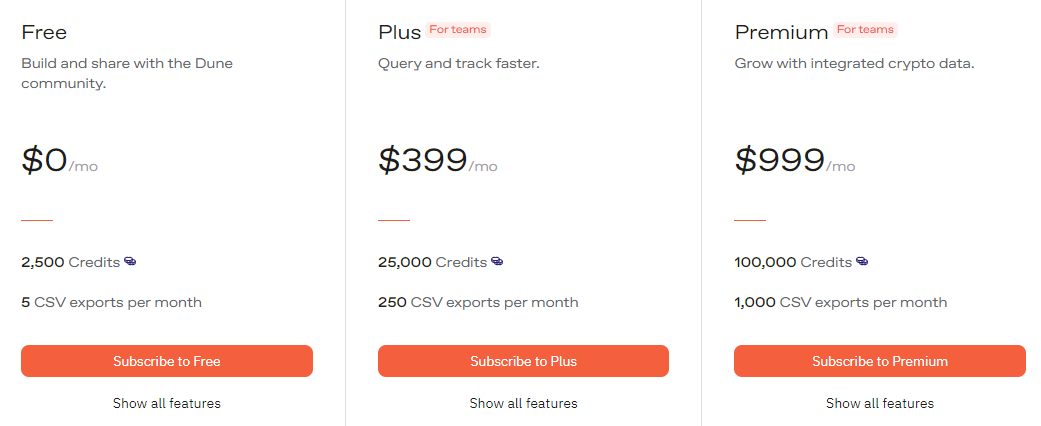
Task: Click the credits coin icon in Free plan
Action: click(x=130, y=261)
